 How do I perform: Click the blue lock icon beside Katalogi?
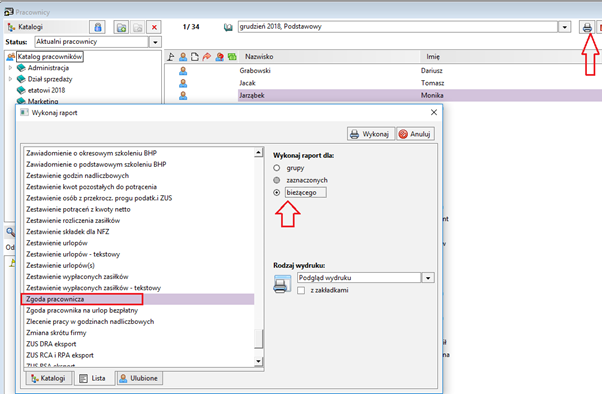click(x=98, y=27)
